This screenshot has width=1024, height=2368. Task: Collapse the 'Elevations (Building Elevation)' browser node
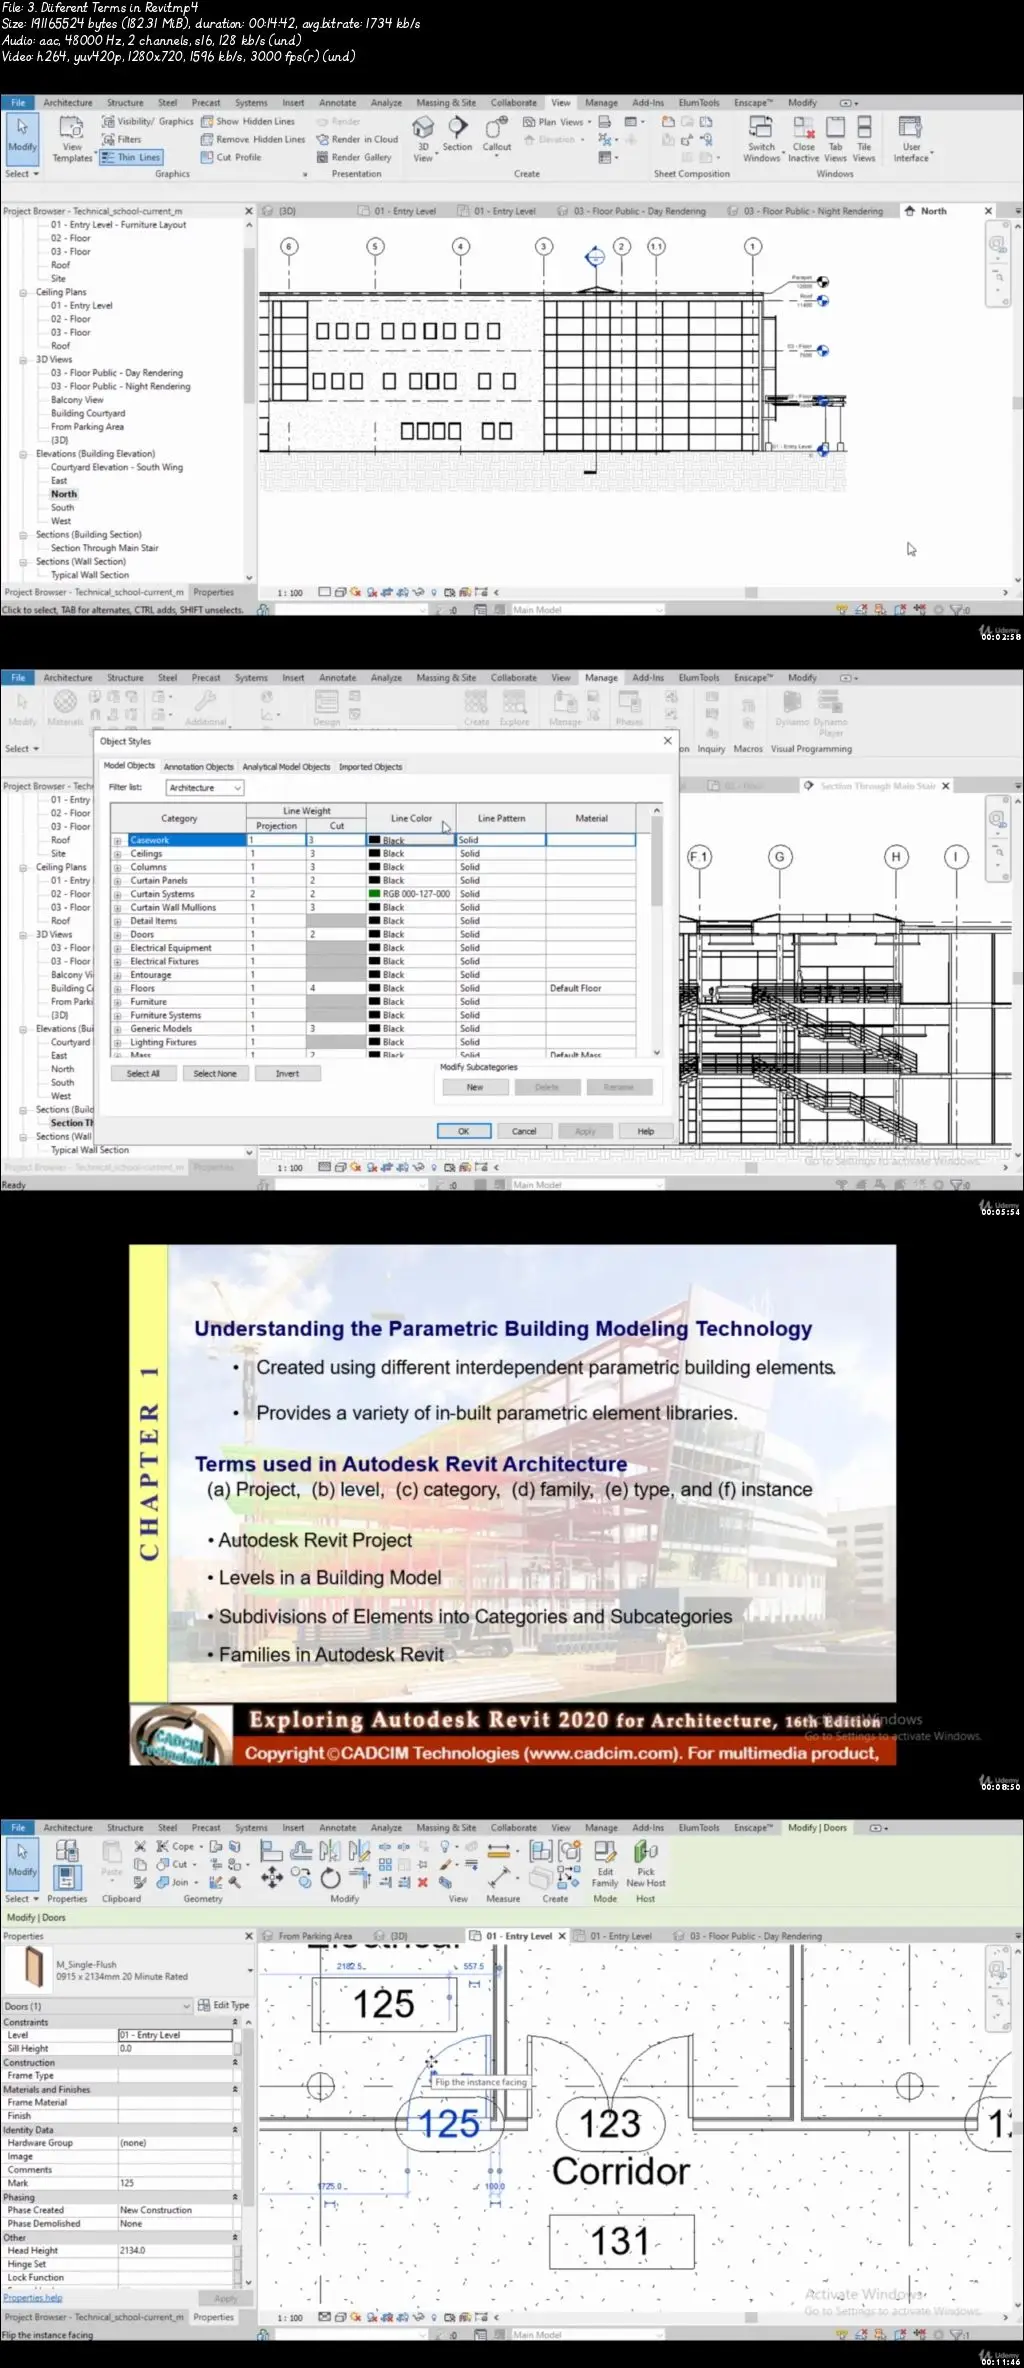pos(23,454)
